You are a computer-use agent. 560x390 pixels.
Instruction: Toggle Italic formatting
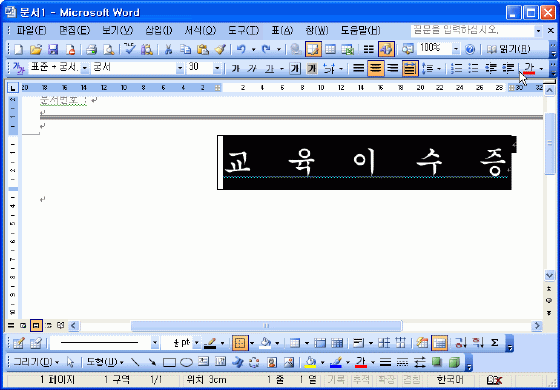(x=252, y=68)
